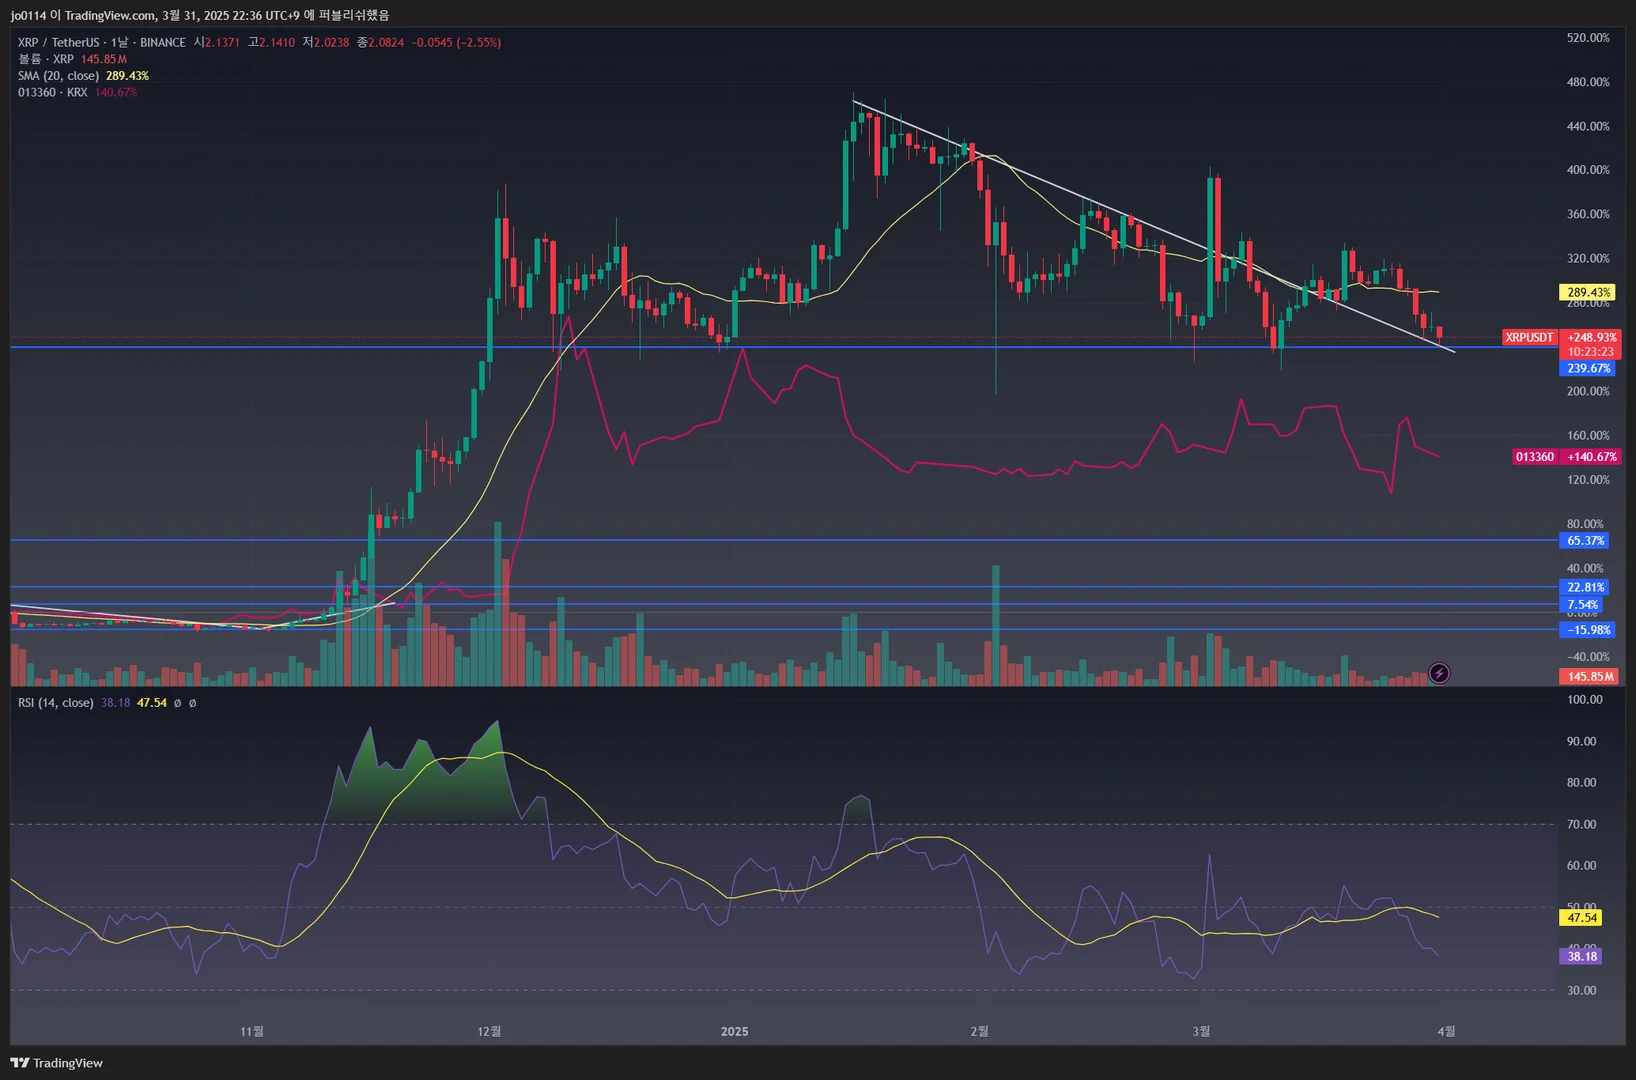Click the 013360 · KRX comparison legend
Viewport: 1636px width, 1080px height.
coord(52,93)
